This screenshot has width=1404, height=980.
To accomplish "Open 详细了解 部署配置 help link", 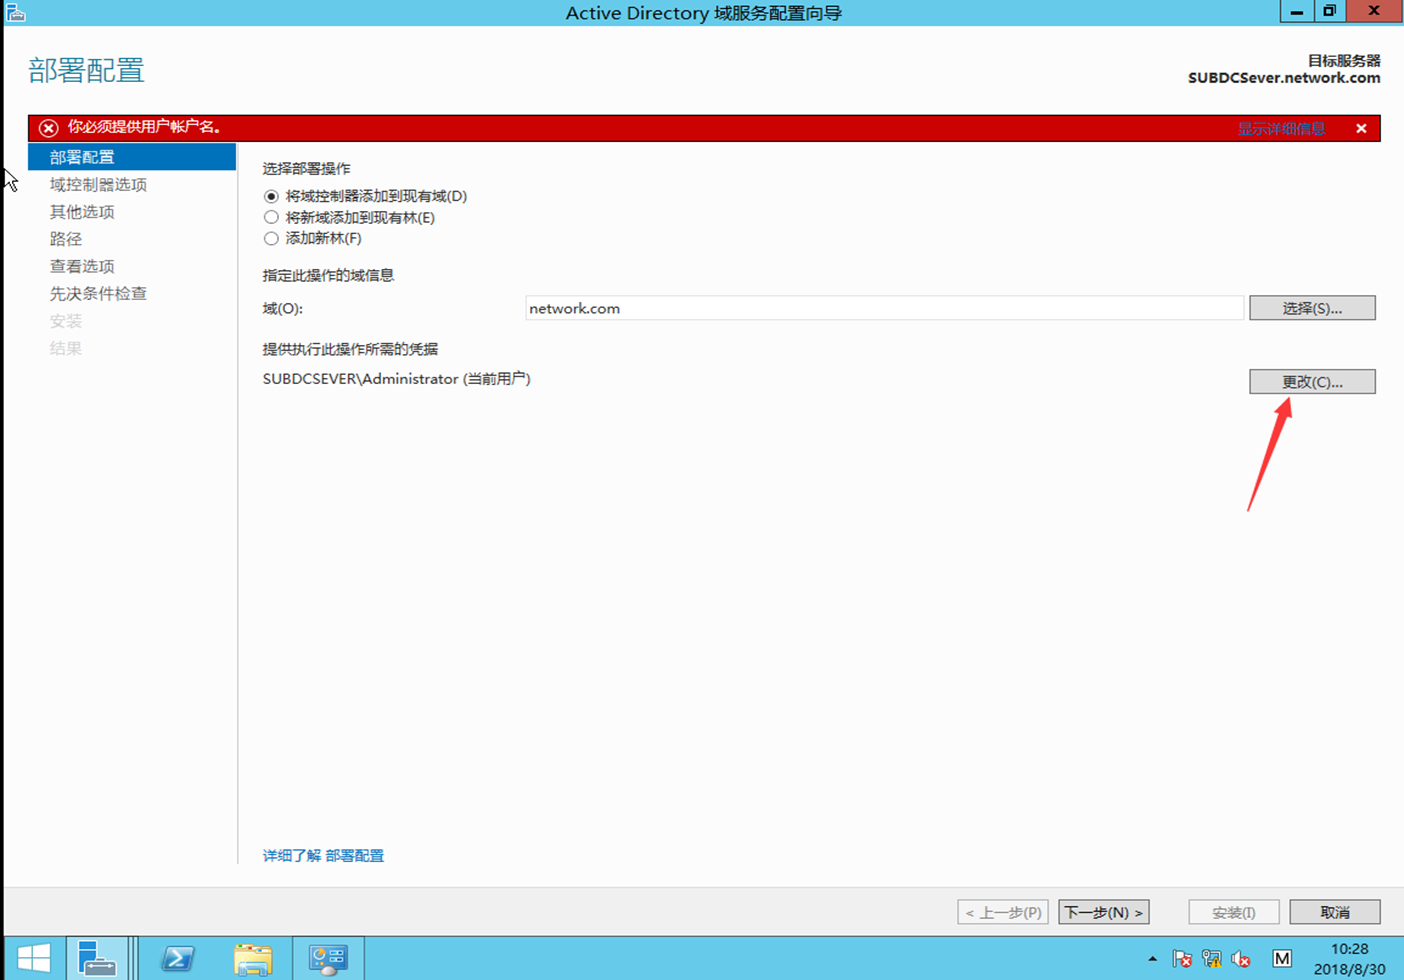I will point(323,855).
